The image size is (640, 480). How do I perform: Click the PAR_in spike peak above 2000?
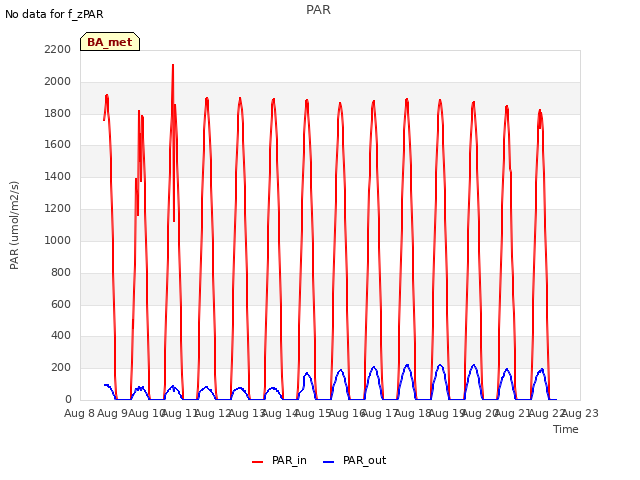pyautogui.click(x=173, y=65)
